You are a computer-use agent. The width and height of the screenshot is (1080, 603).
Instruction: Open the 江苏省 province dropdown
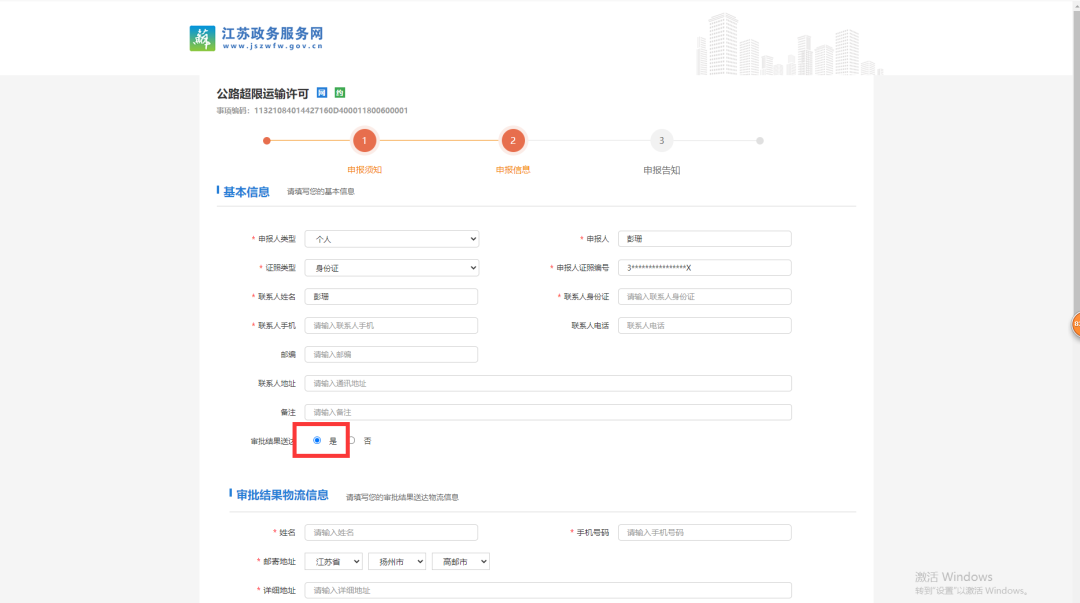333,561
